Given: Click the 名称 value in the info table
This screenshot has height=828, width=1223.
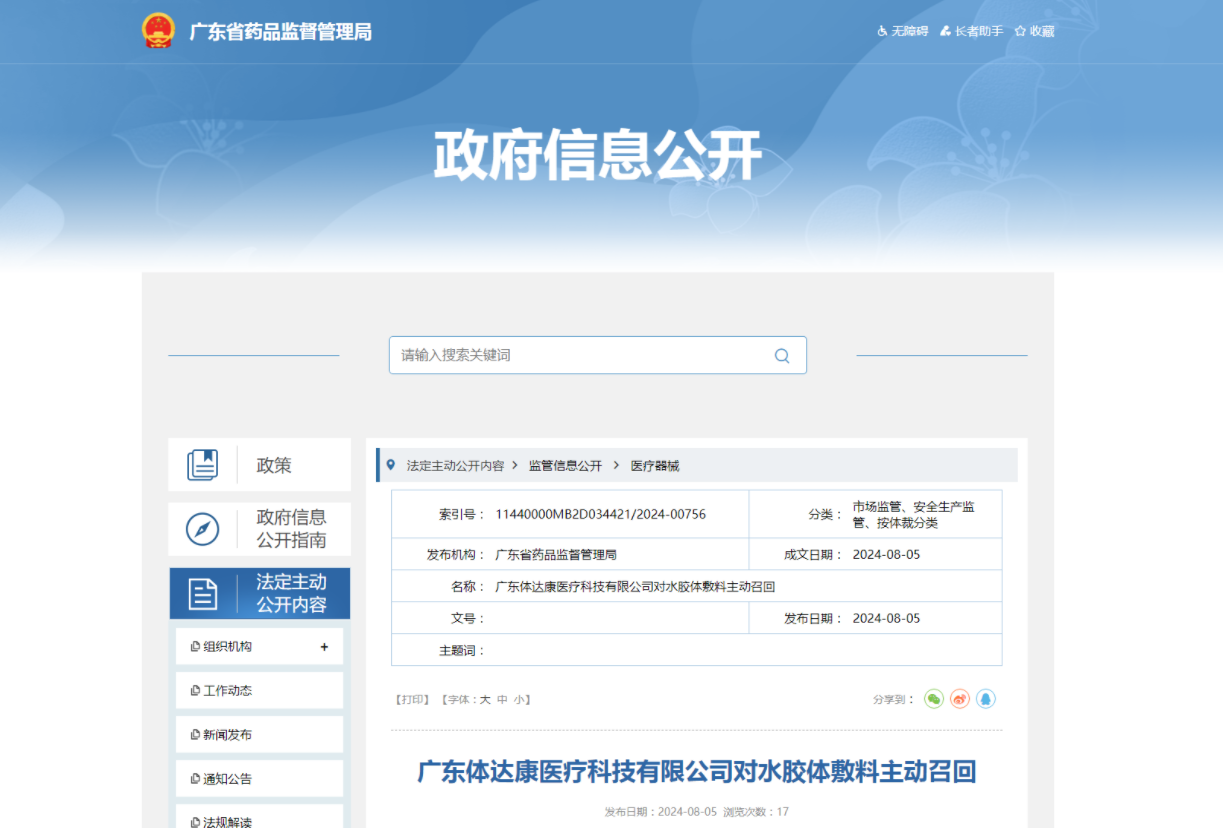Looking at the screenshot, I should point(635,586).
